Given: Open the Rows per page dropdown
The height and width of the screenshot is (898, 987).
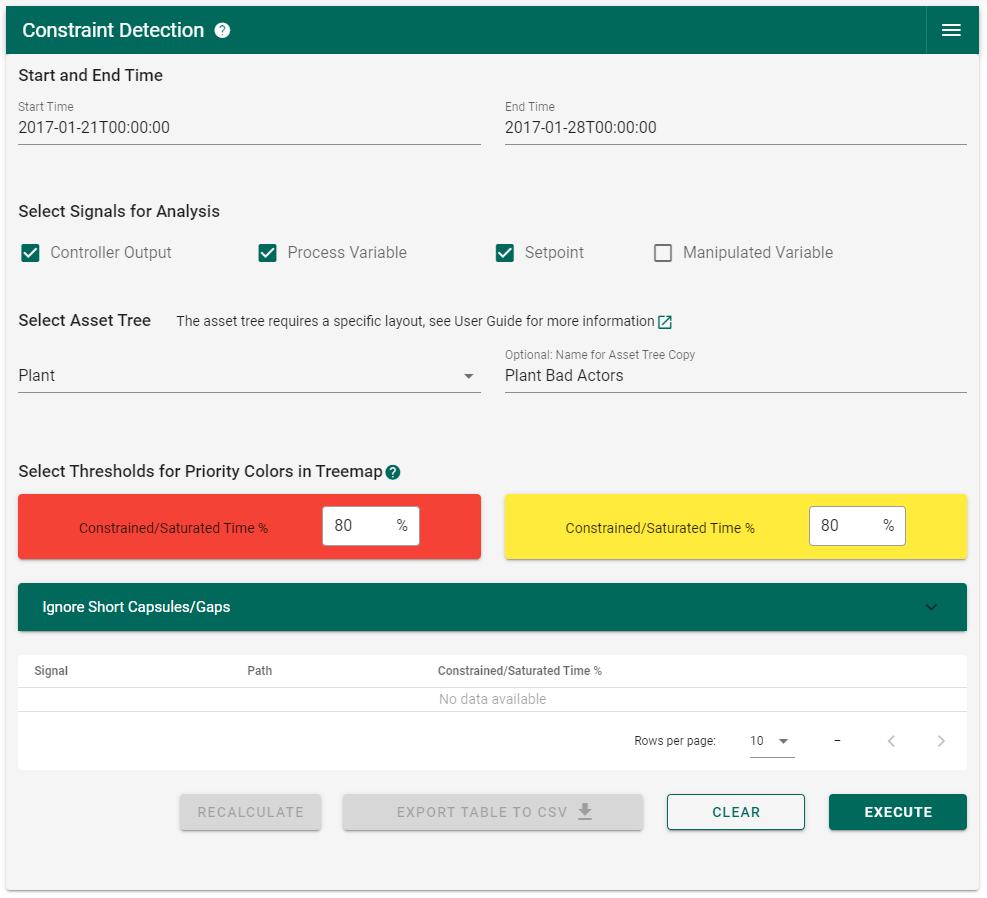Looking at the screenshot, I should 772,741.
